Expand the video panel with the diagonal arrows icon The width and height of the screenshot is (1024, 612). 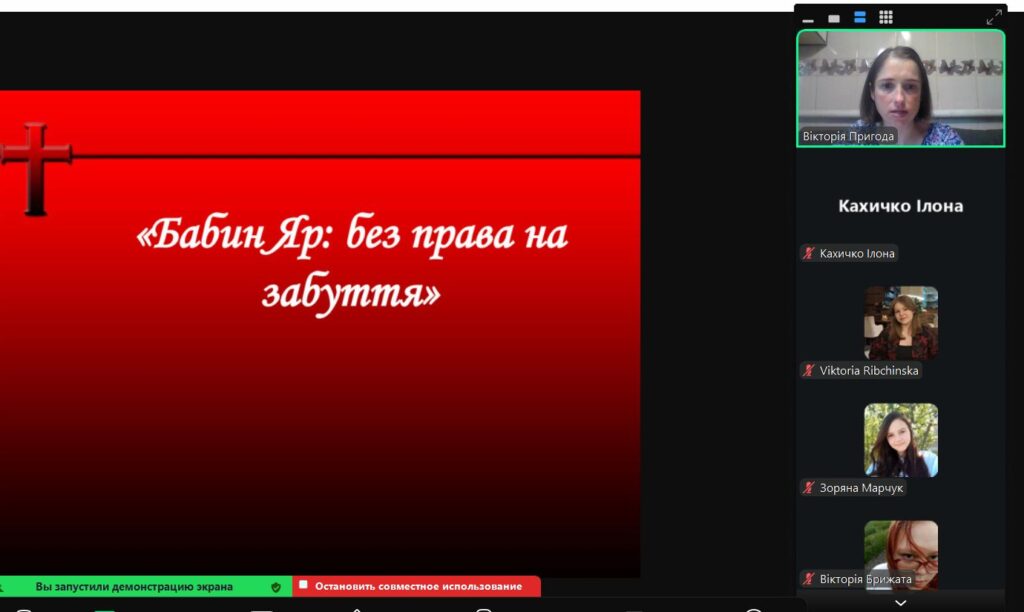tap(994, 17)
